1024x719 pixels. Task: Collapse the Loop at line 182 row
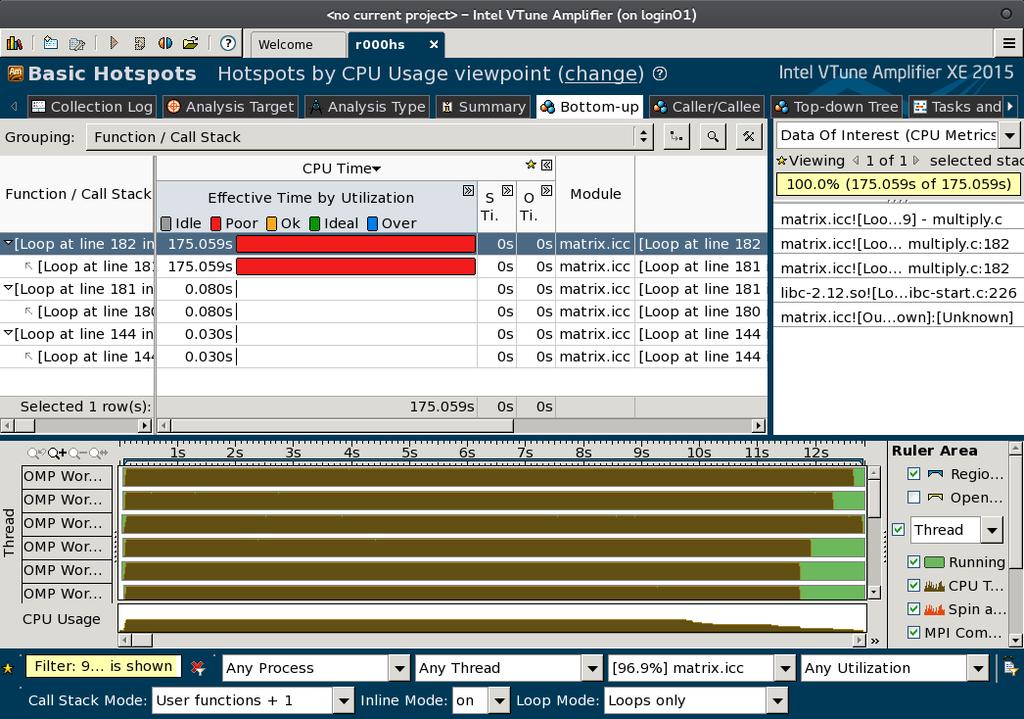[8, 243]
